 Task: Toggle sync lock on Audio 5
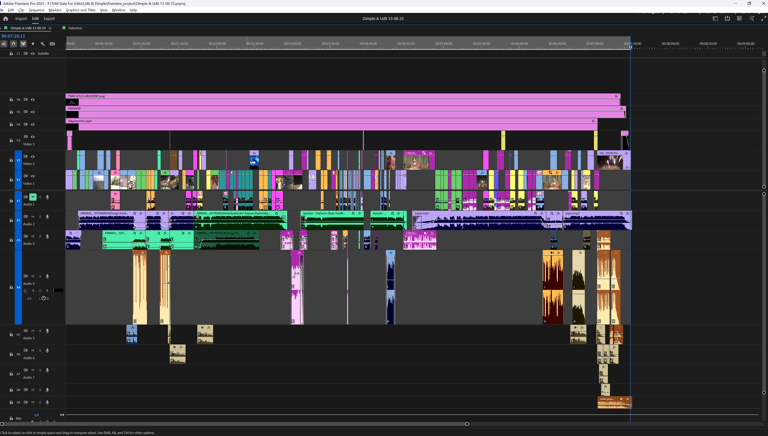coord(25,331)
